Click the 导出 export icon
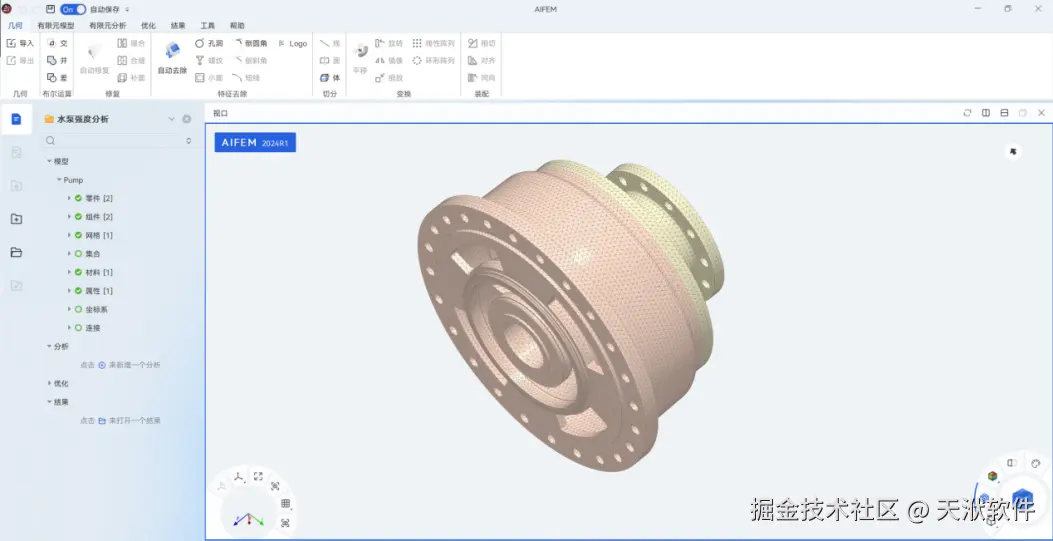The width and height of the screenshot is (1053, 541). (11, 60)
